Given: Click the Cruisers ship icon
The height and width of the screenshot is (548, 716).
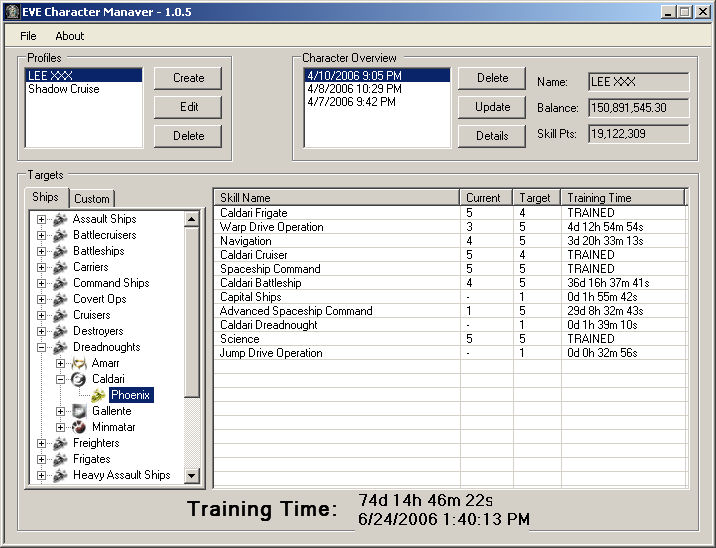Looking at the screenshot, I should tap(60, 315).
